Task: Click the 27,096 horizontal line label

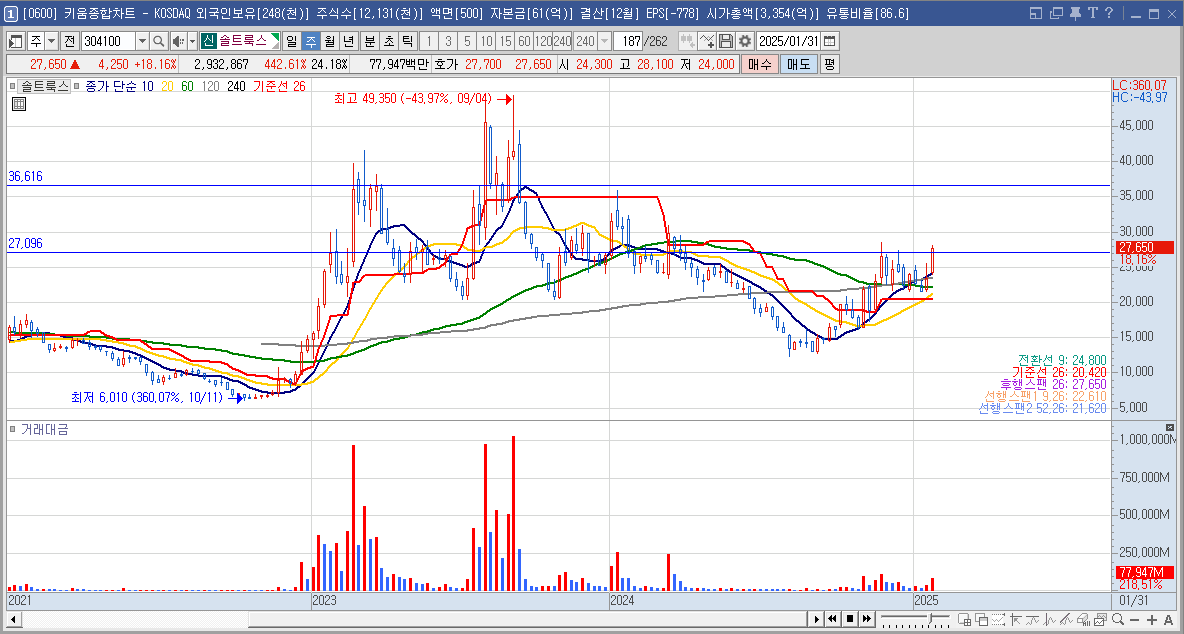Action: click(x=25, y=243)
